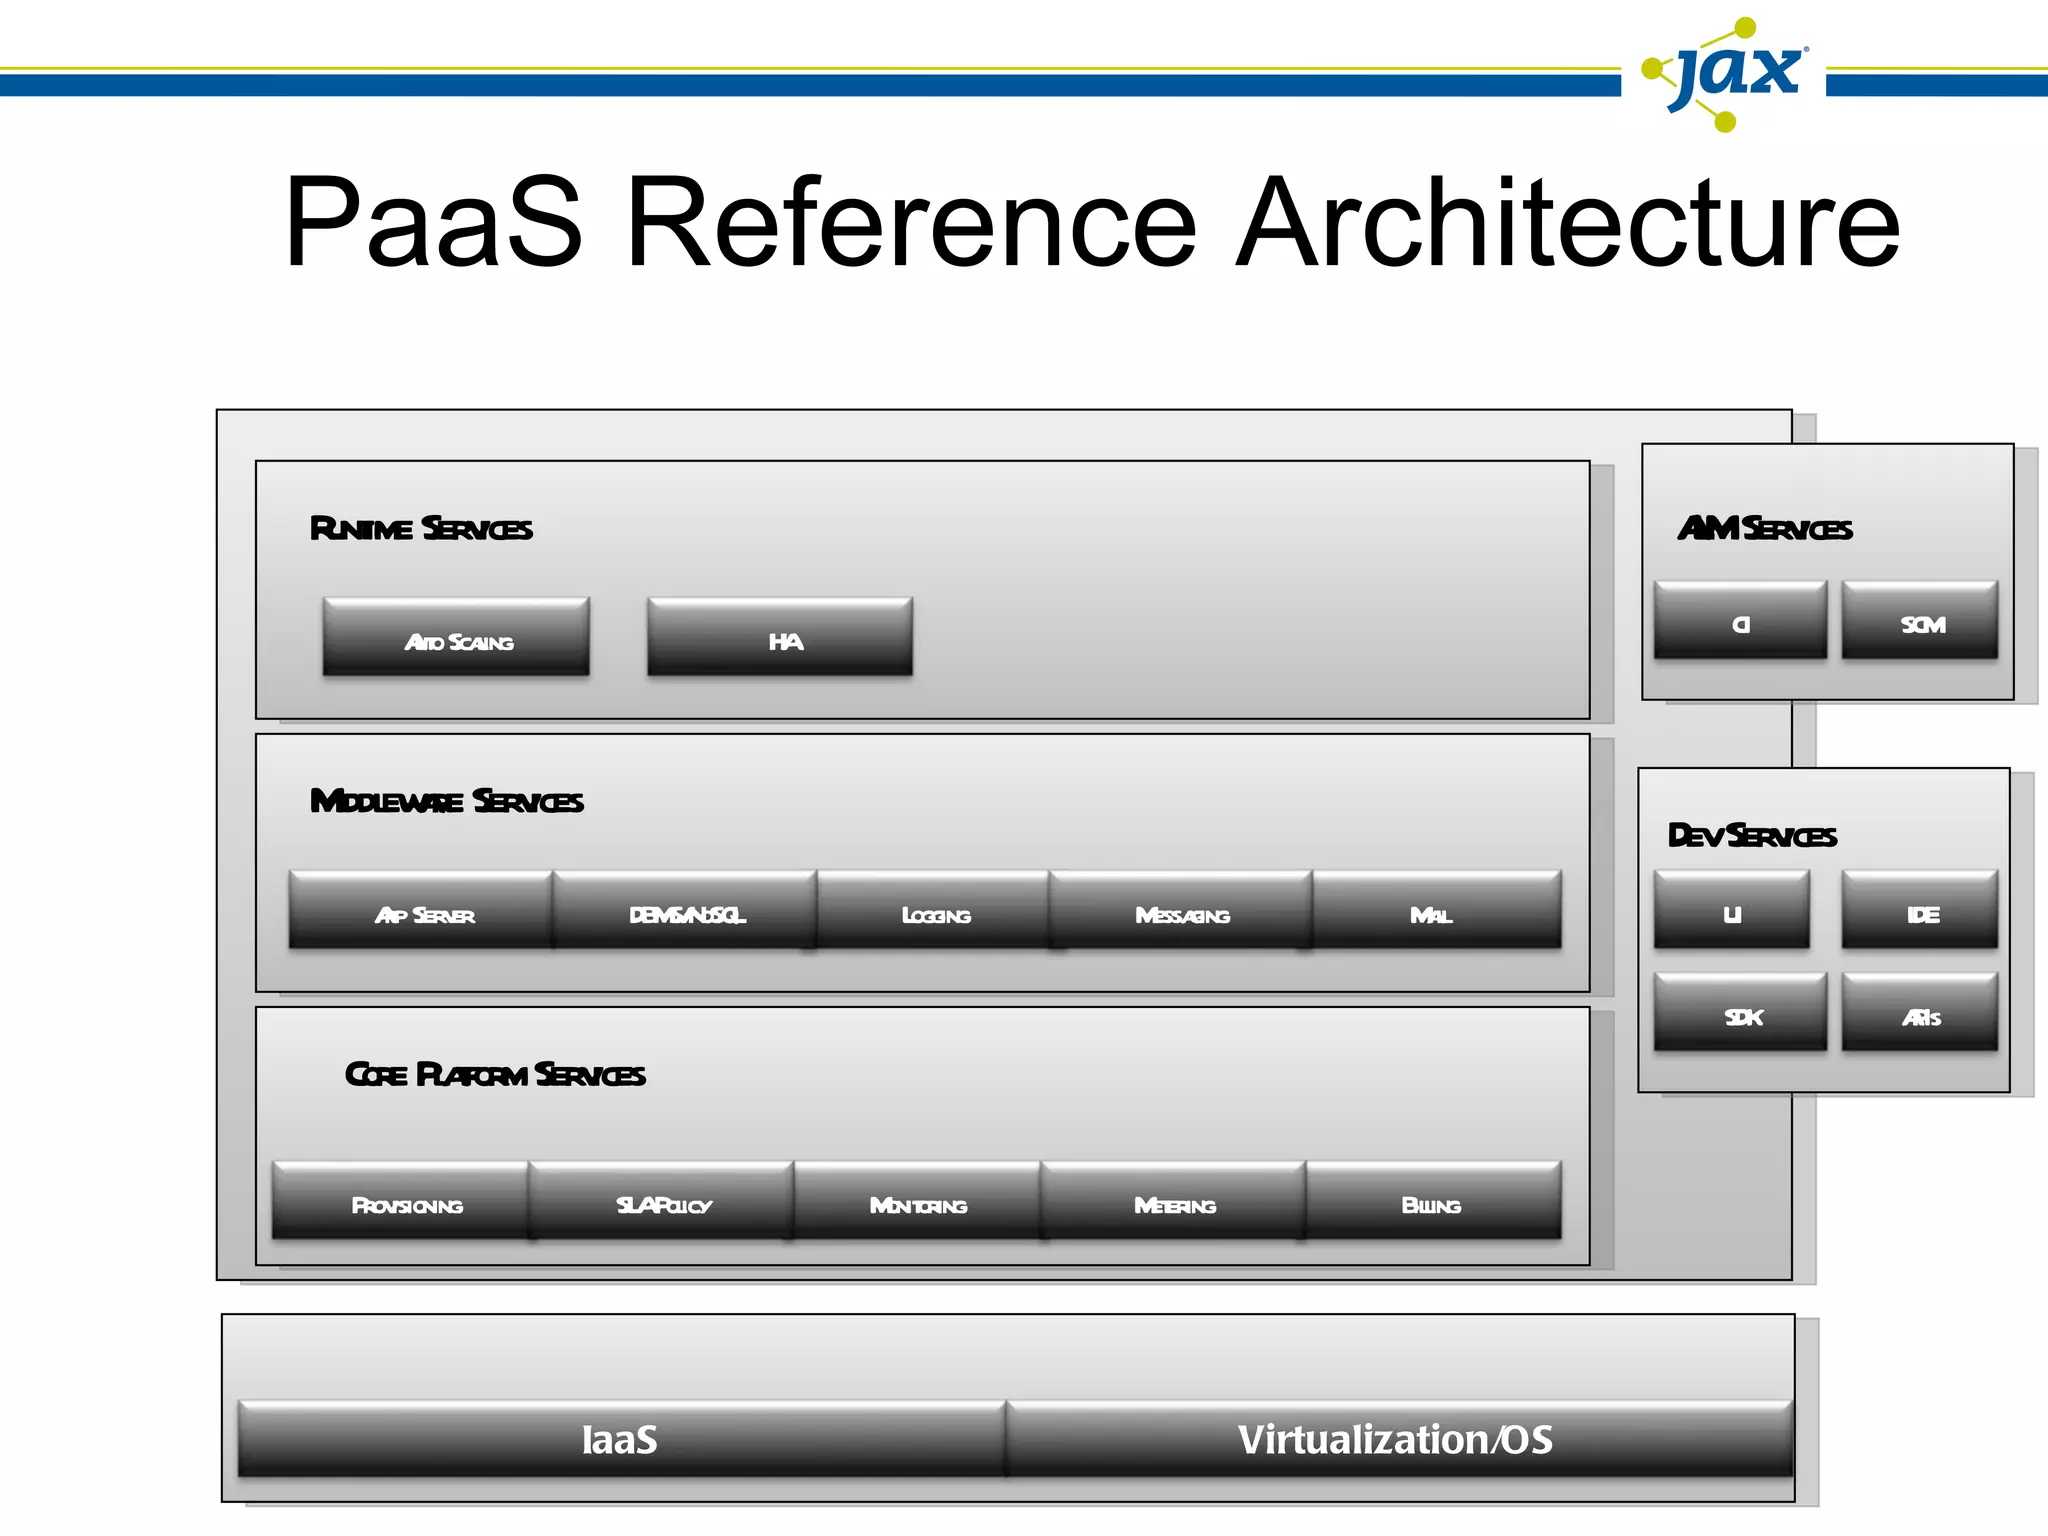
Task: Select the SLA/Policy block
Action: [661, 1201]
